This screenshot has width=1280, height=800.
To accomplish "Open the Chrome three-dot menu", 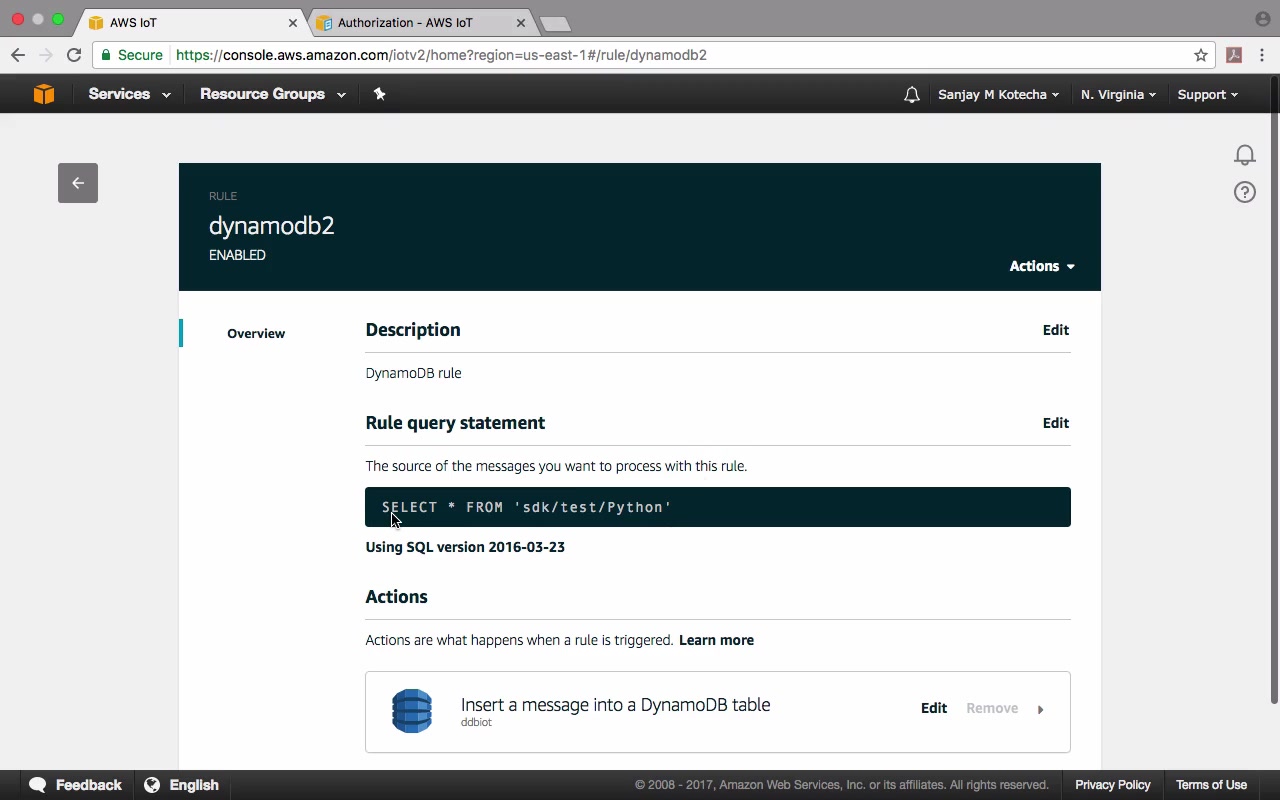I will click(x=1262, y=55).
